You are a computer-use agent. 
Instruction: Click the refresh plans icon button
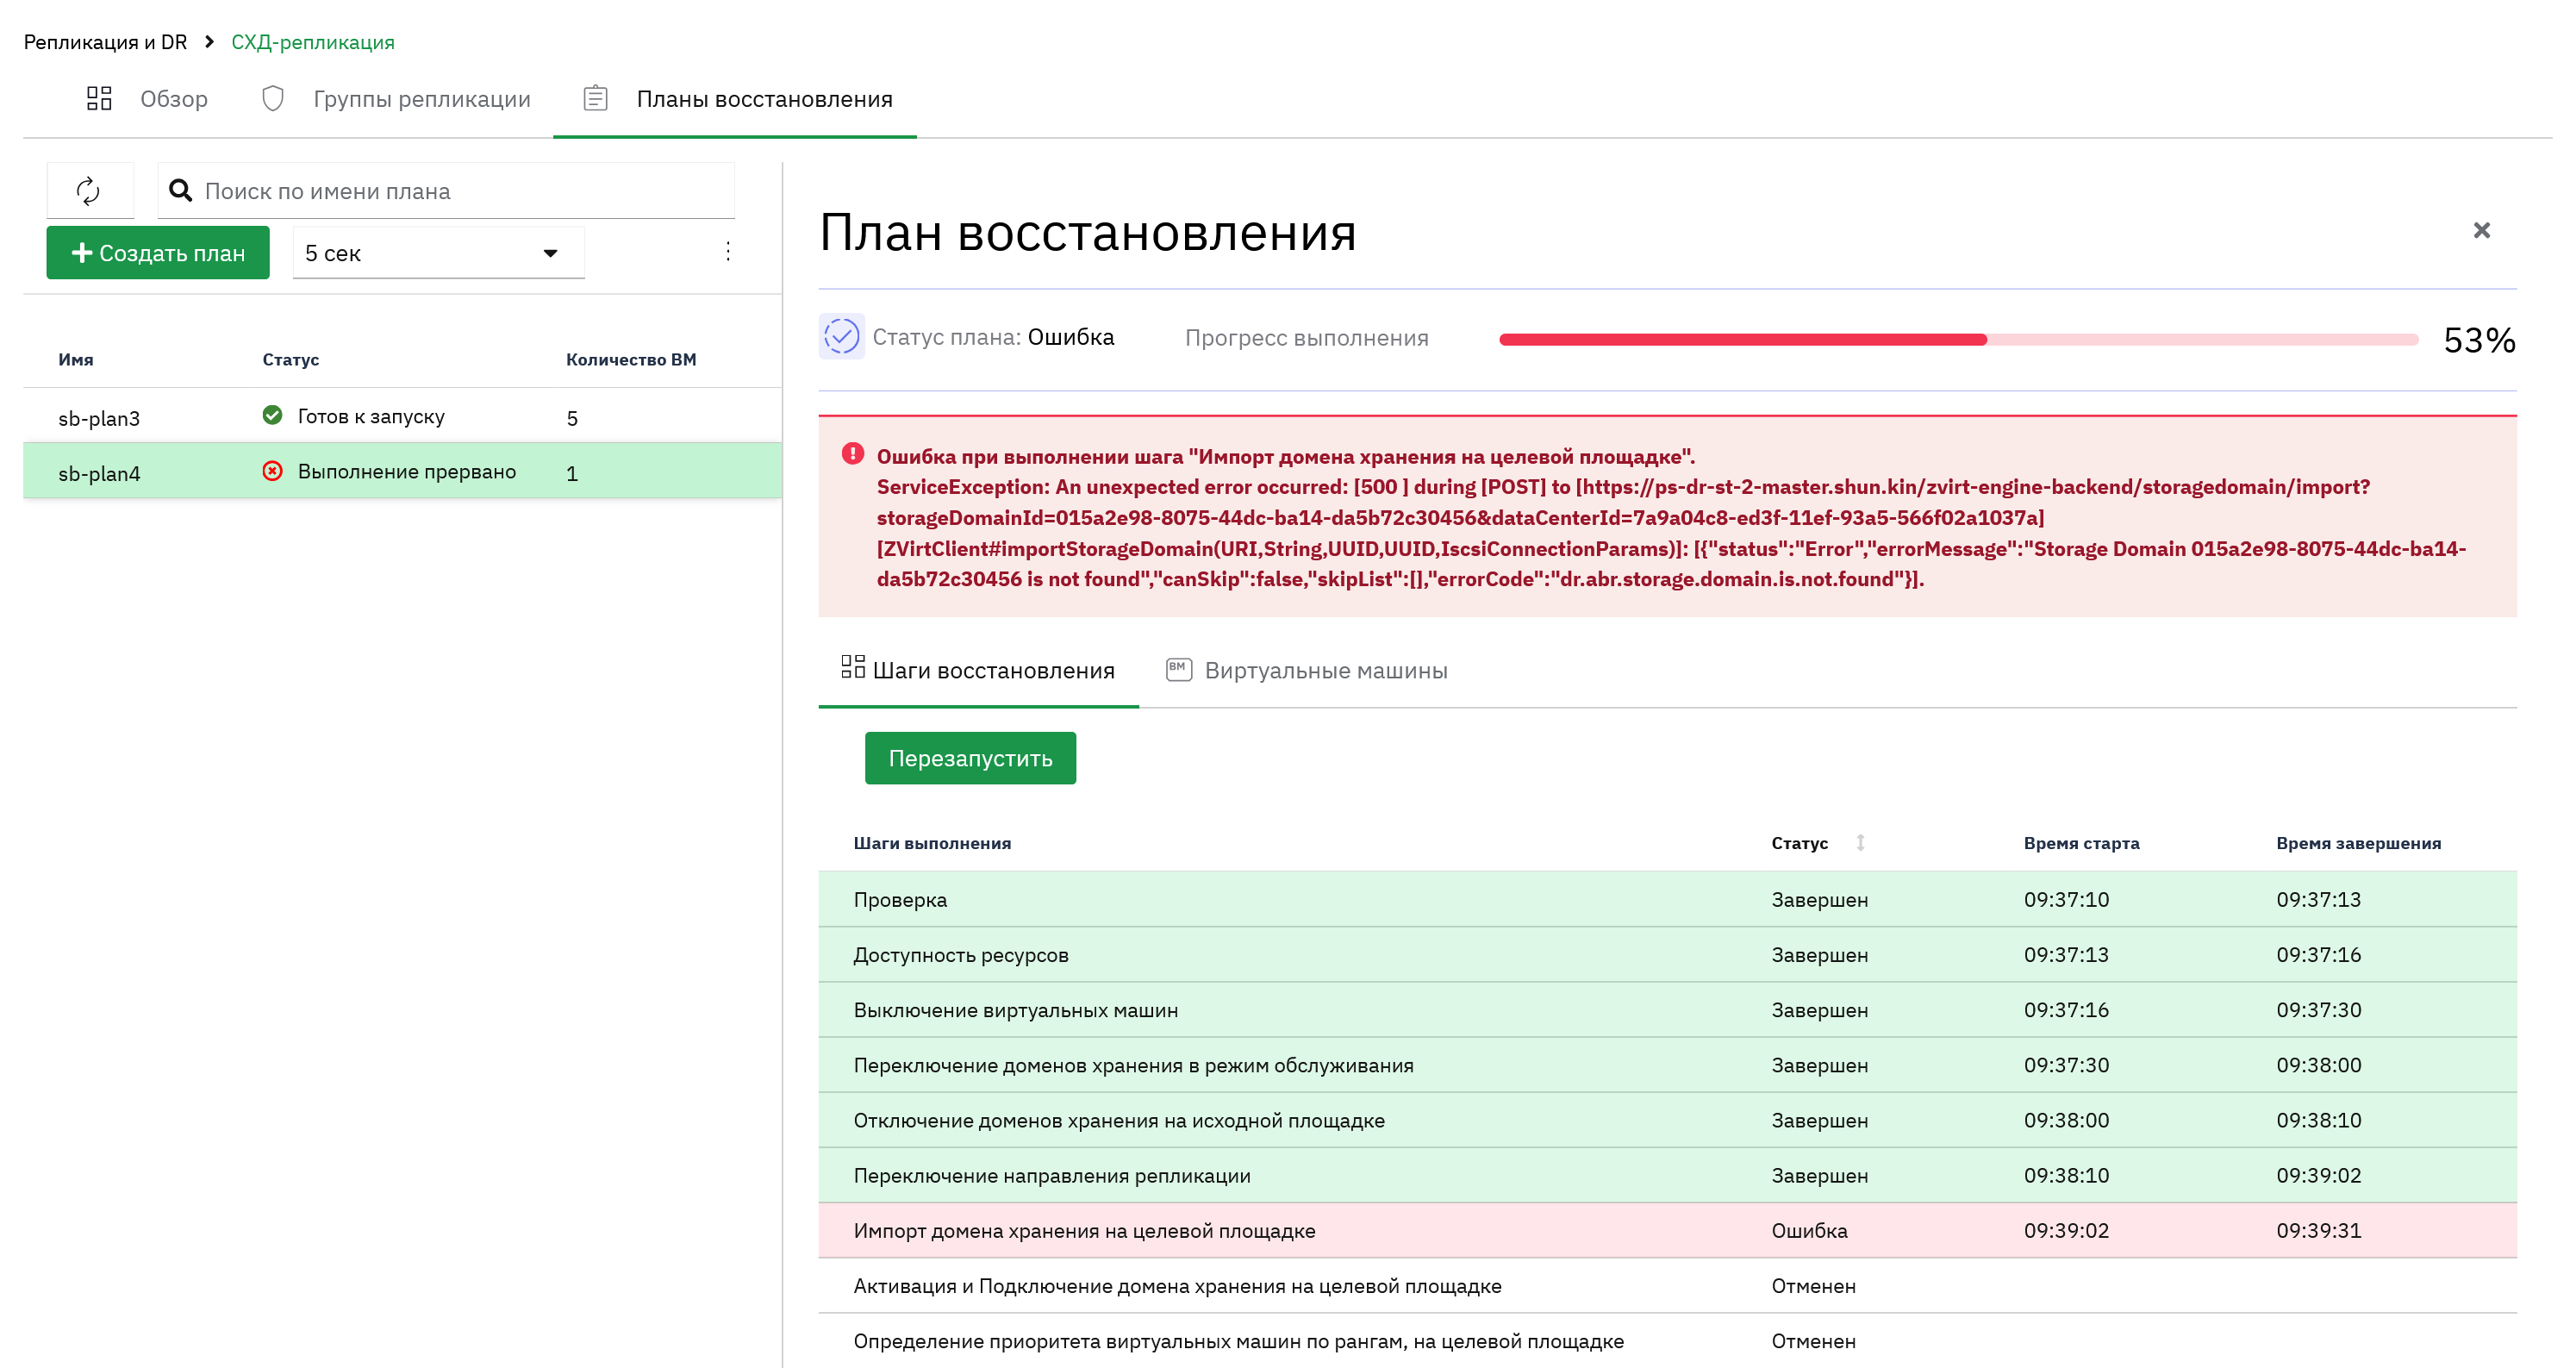89,191
